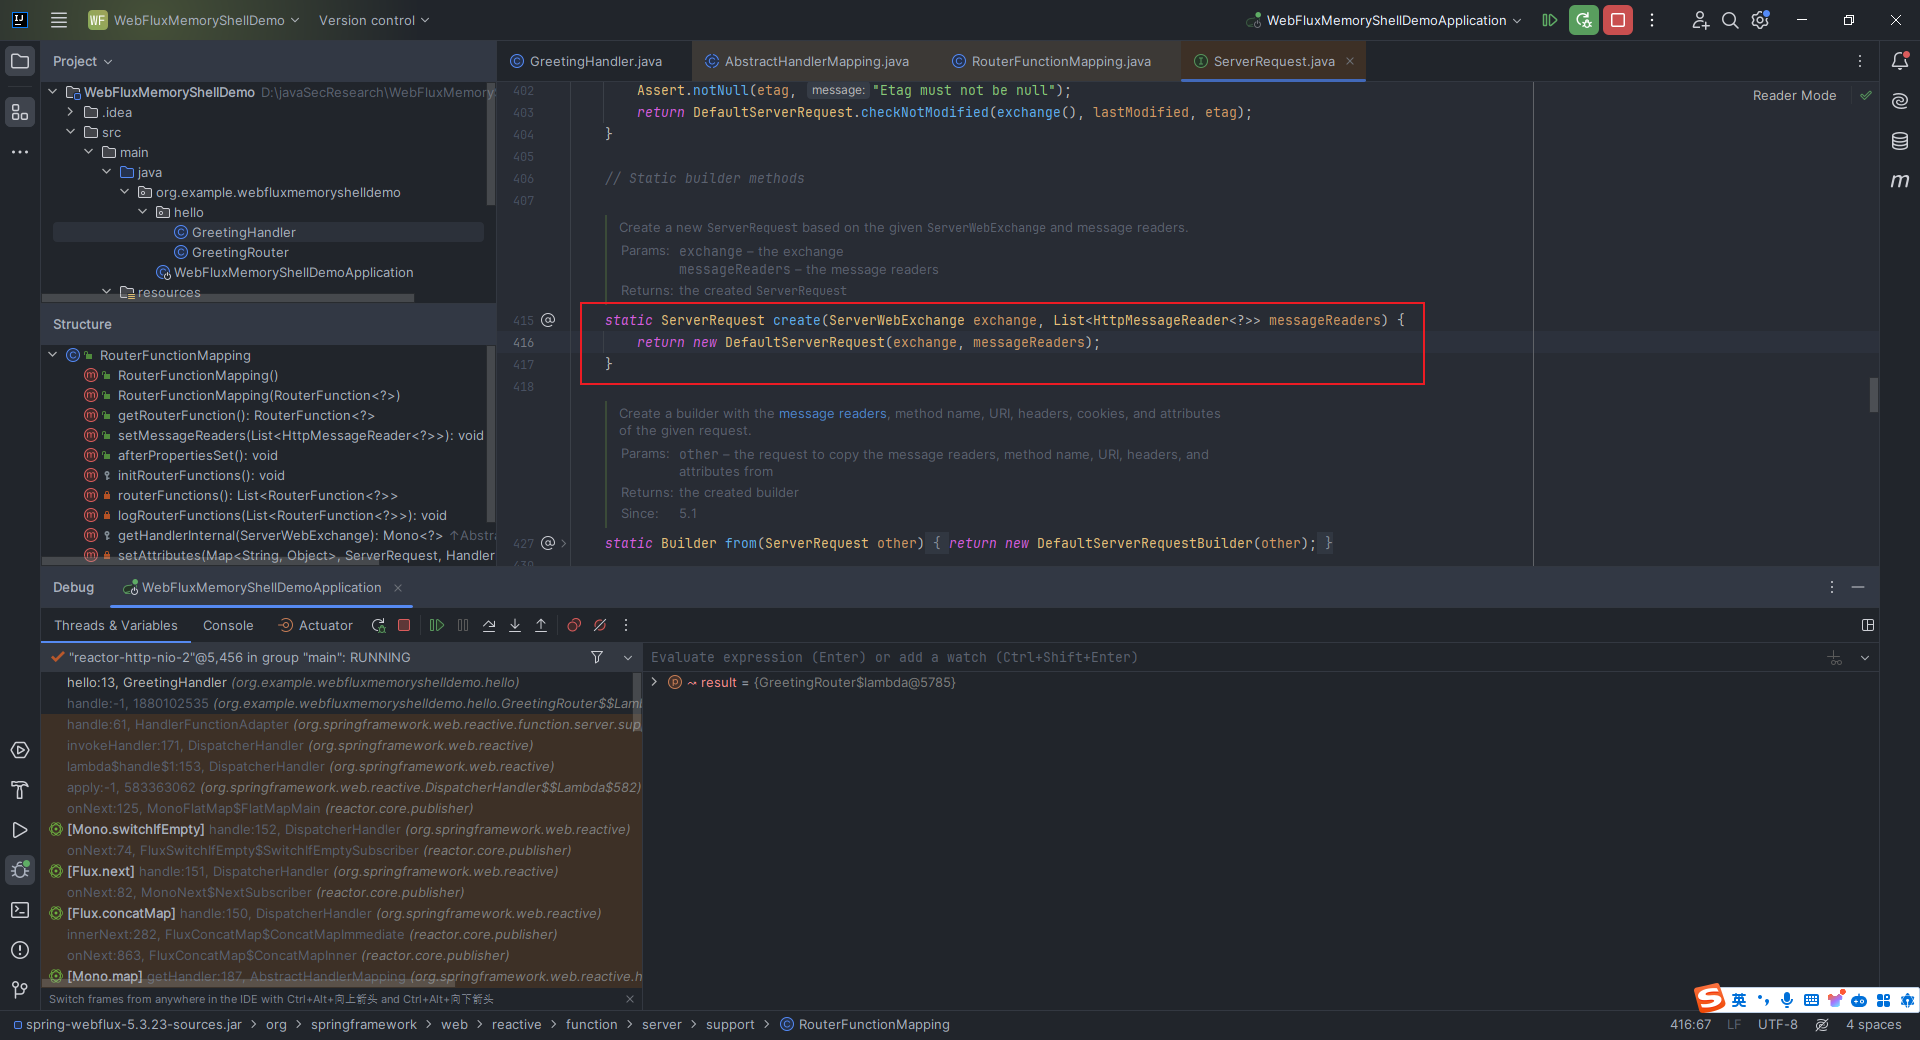
Task: Collapse the WebFluxMemoryShellDemo root folder
Action: point(53,92)
